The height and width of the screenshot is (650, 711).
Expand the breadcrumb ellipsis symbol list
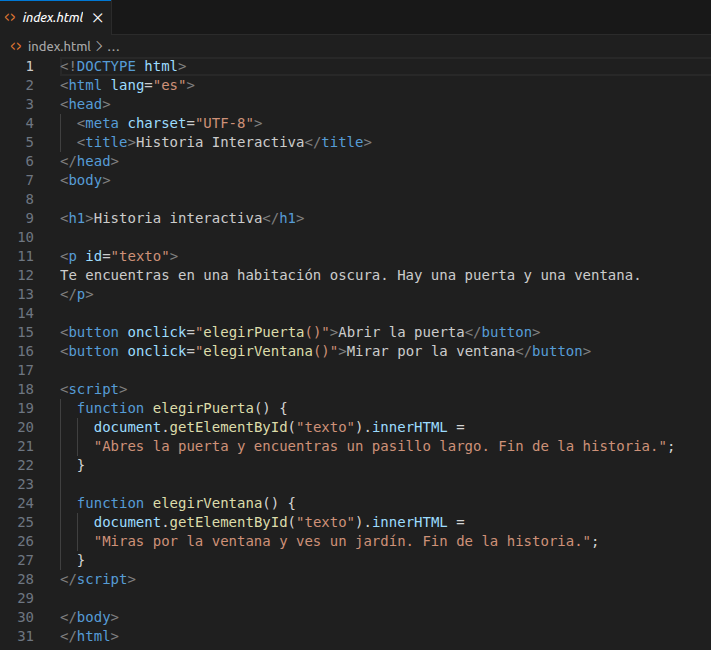(x=113, y=46)
